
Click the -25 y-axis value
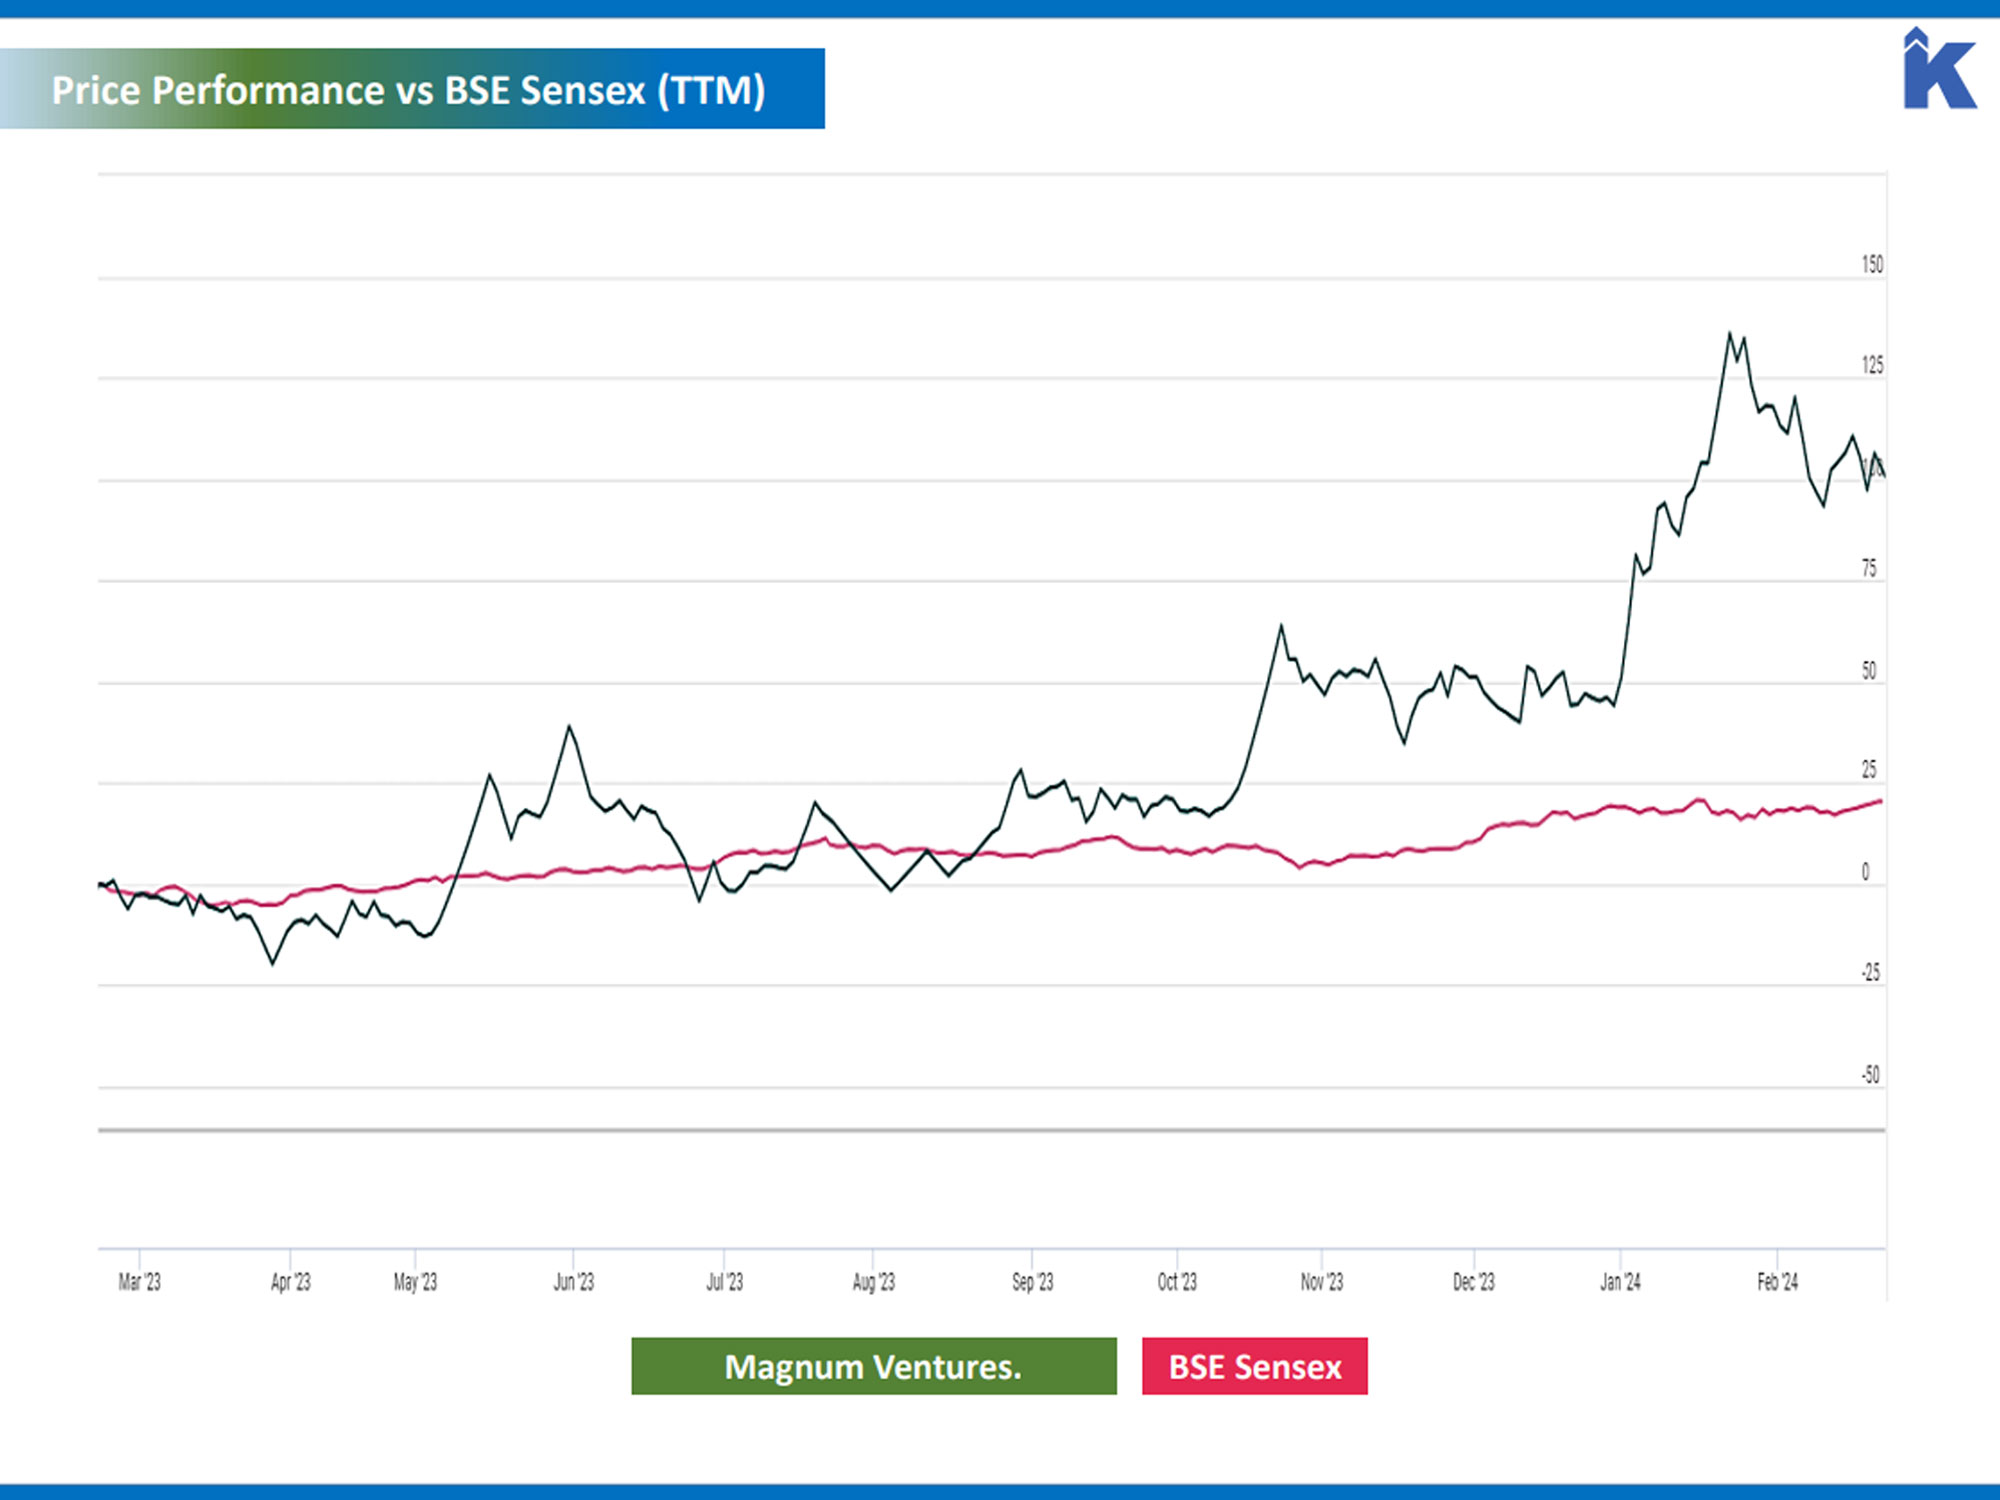tap(1870, 973)
